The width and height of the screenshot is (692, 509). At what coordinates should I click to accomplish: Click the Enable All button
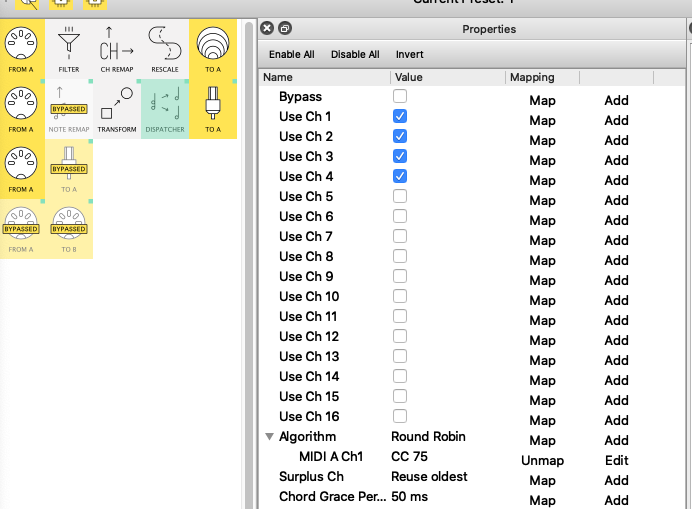[294, 54]
